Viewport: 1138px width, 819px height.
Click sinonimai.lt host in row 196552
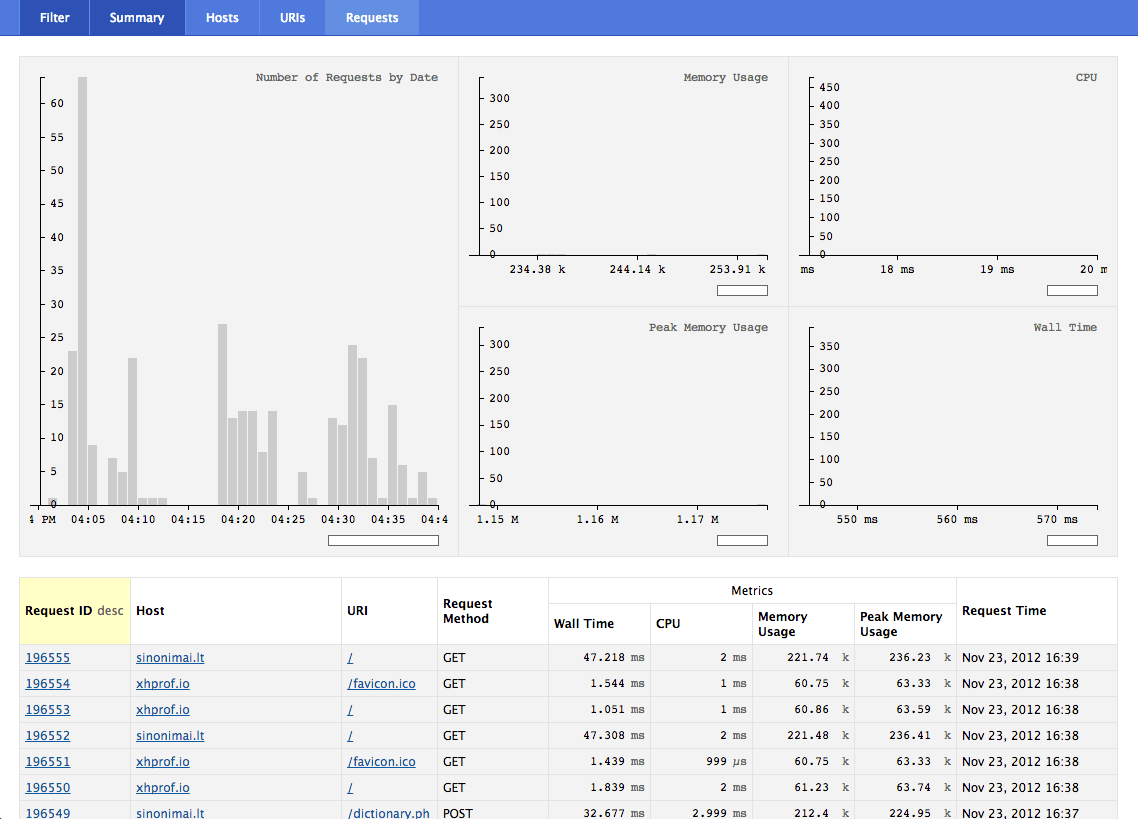(170, 736)
